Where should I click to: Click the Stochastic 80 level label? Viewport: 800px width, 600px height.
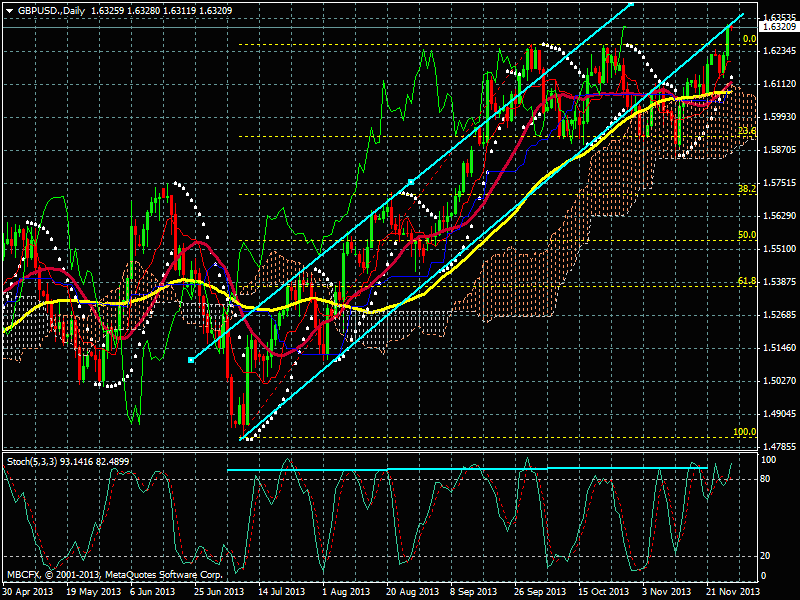[x=768, y=480]
